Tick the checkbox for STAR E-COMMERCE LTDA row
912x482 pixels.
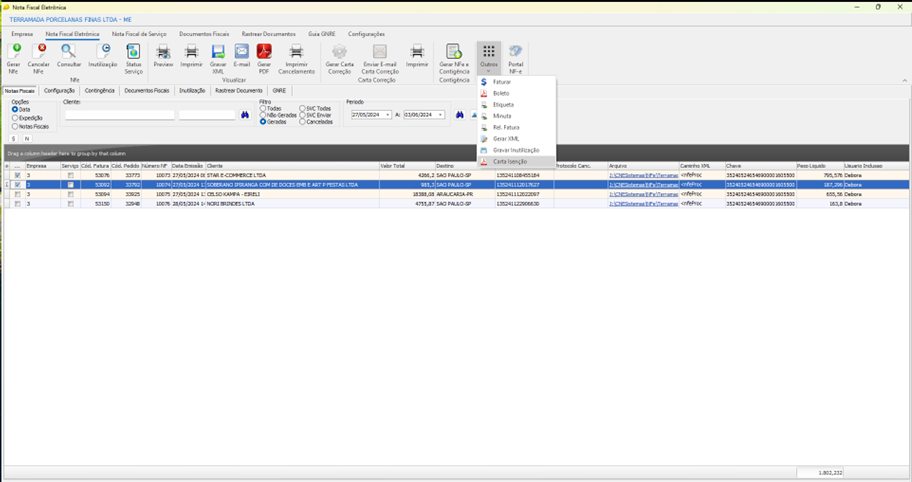17,175
